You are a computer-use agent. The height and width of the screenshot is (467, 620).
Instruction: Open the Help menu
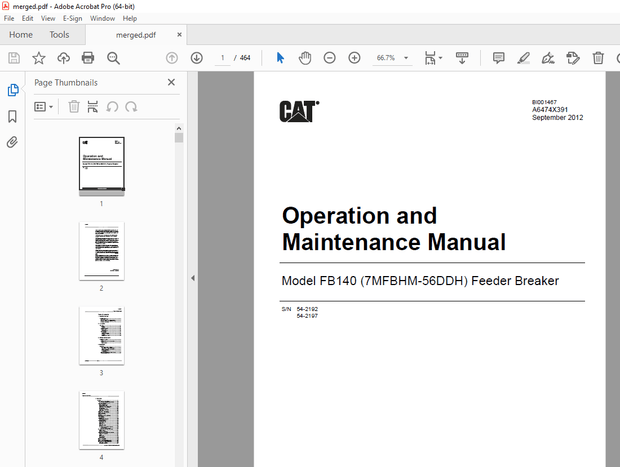pyautogui.click(x=129, y=18)
